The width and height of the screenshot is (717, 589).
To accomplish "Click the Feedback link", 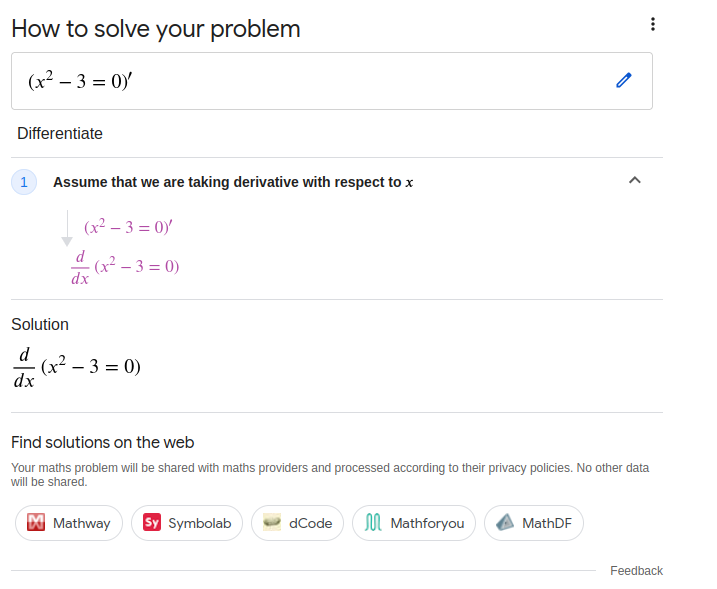I will tap(636, 571).
